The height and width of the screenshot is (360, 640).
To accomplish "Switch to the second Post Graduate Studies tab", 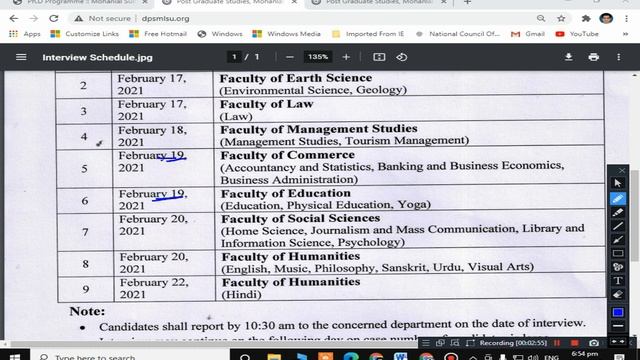I will tap(229, 2).
